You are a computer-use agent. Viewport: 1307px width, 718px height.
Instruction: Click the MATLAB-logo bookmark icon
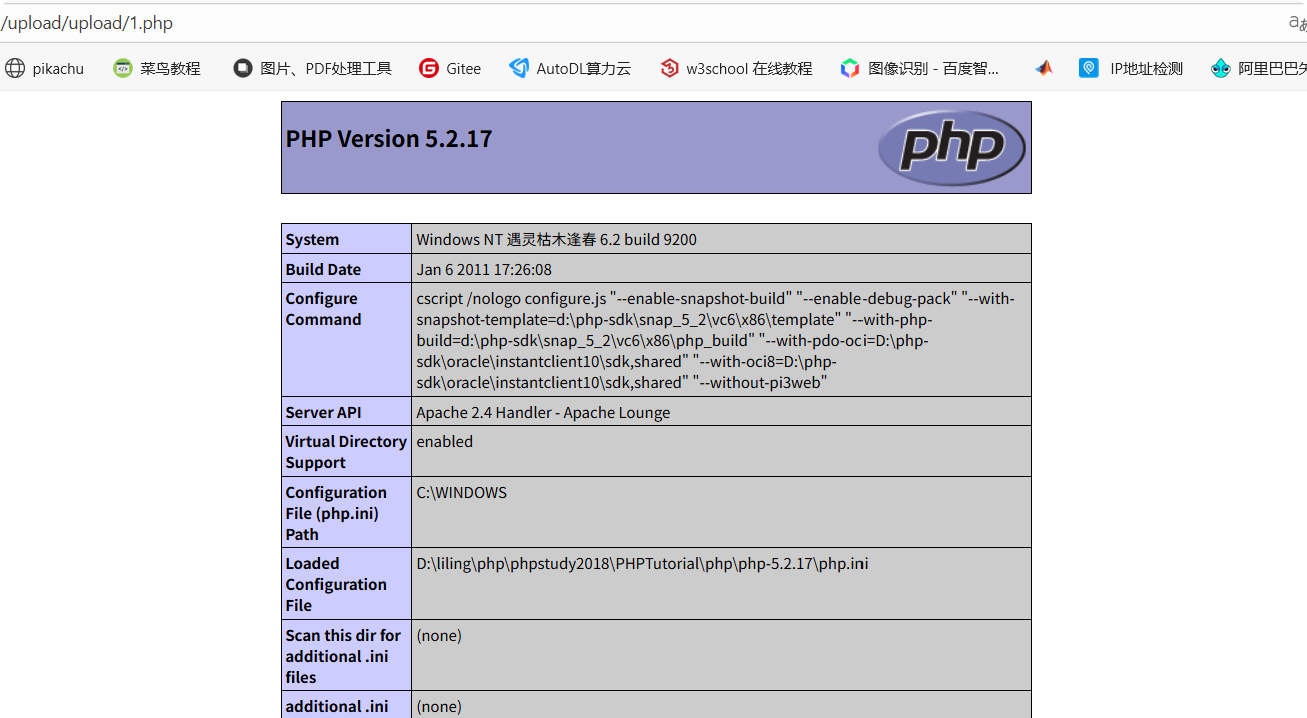pos(1044,68)
